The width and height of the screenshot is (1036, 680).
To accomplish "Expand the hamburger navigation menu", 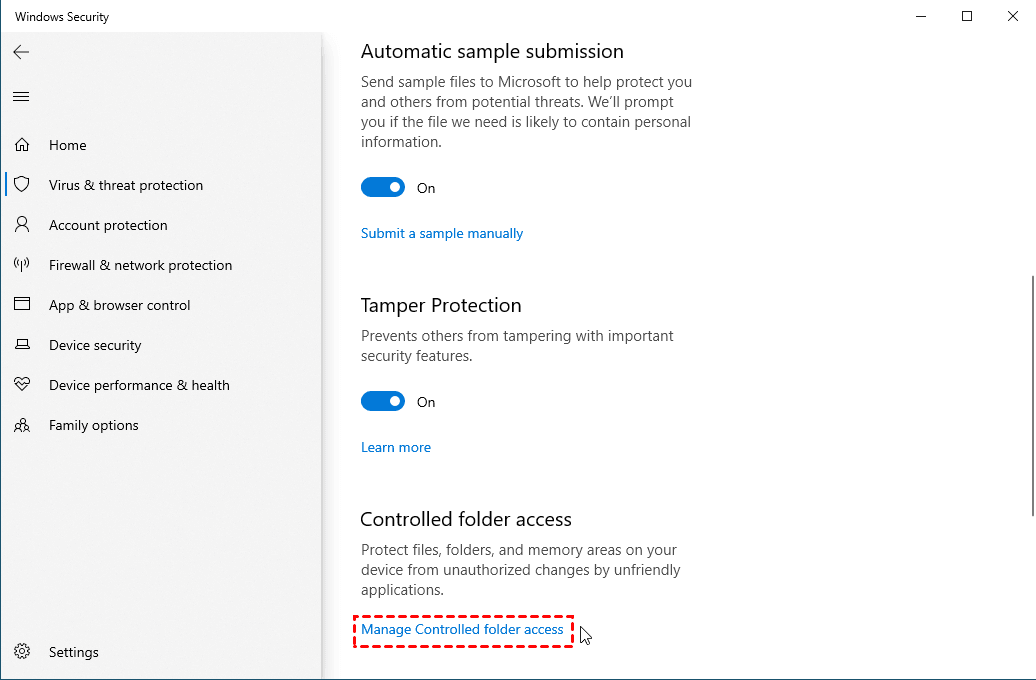I will click(21, 97).
